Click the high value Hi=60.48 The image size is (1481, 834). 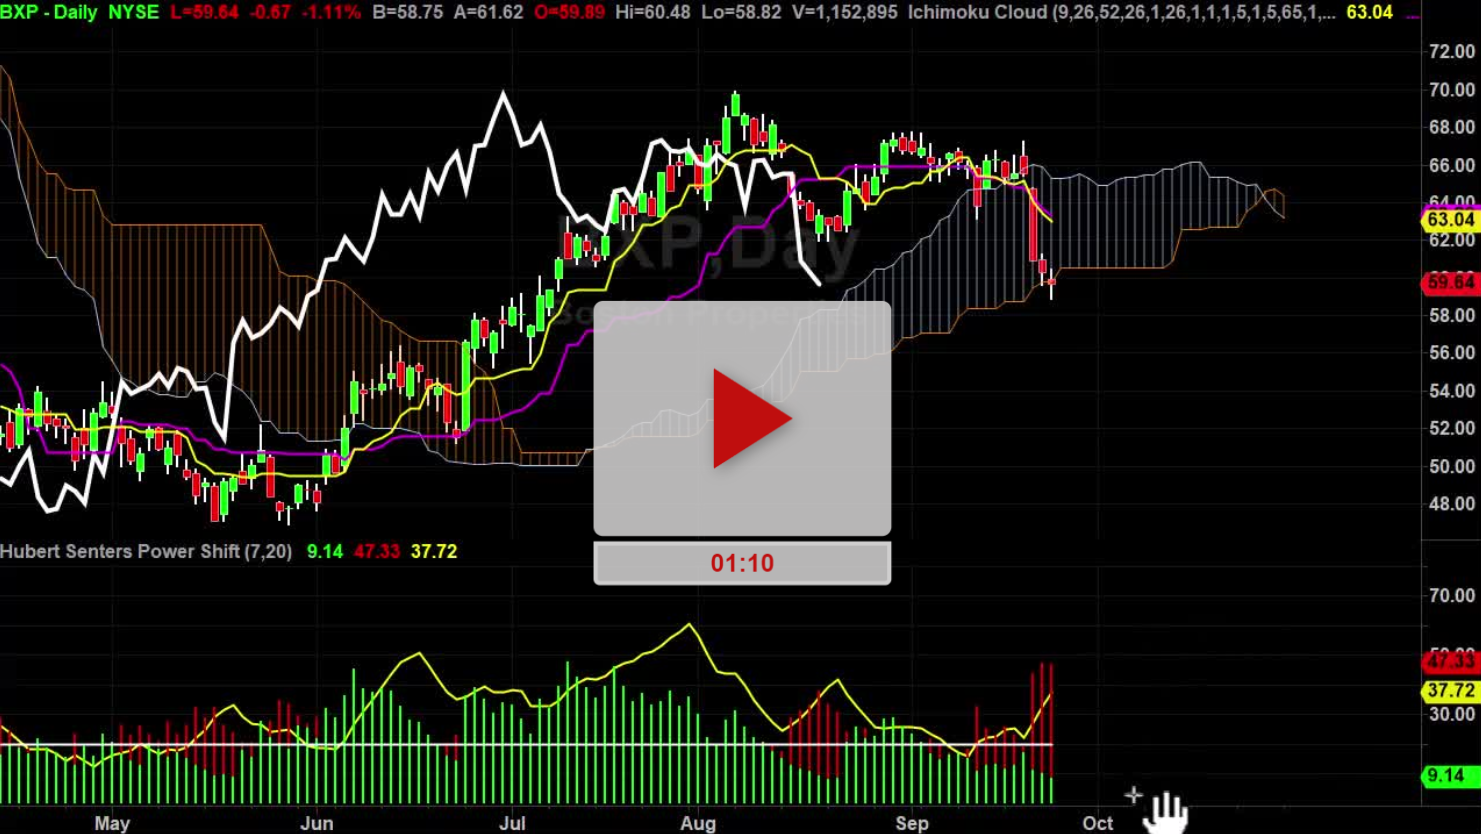point(654,12)
